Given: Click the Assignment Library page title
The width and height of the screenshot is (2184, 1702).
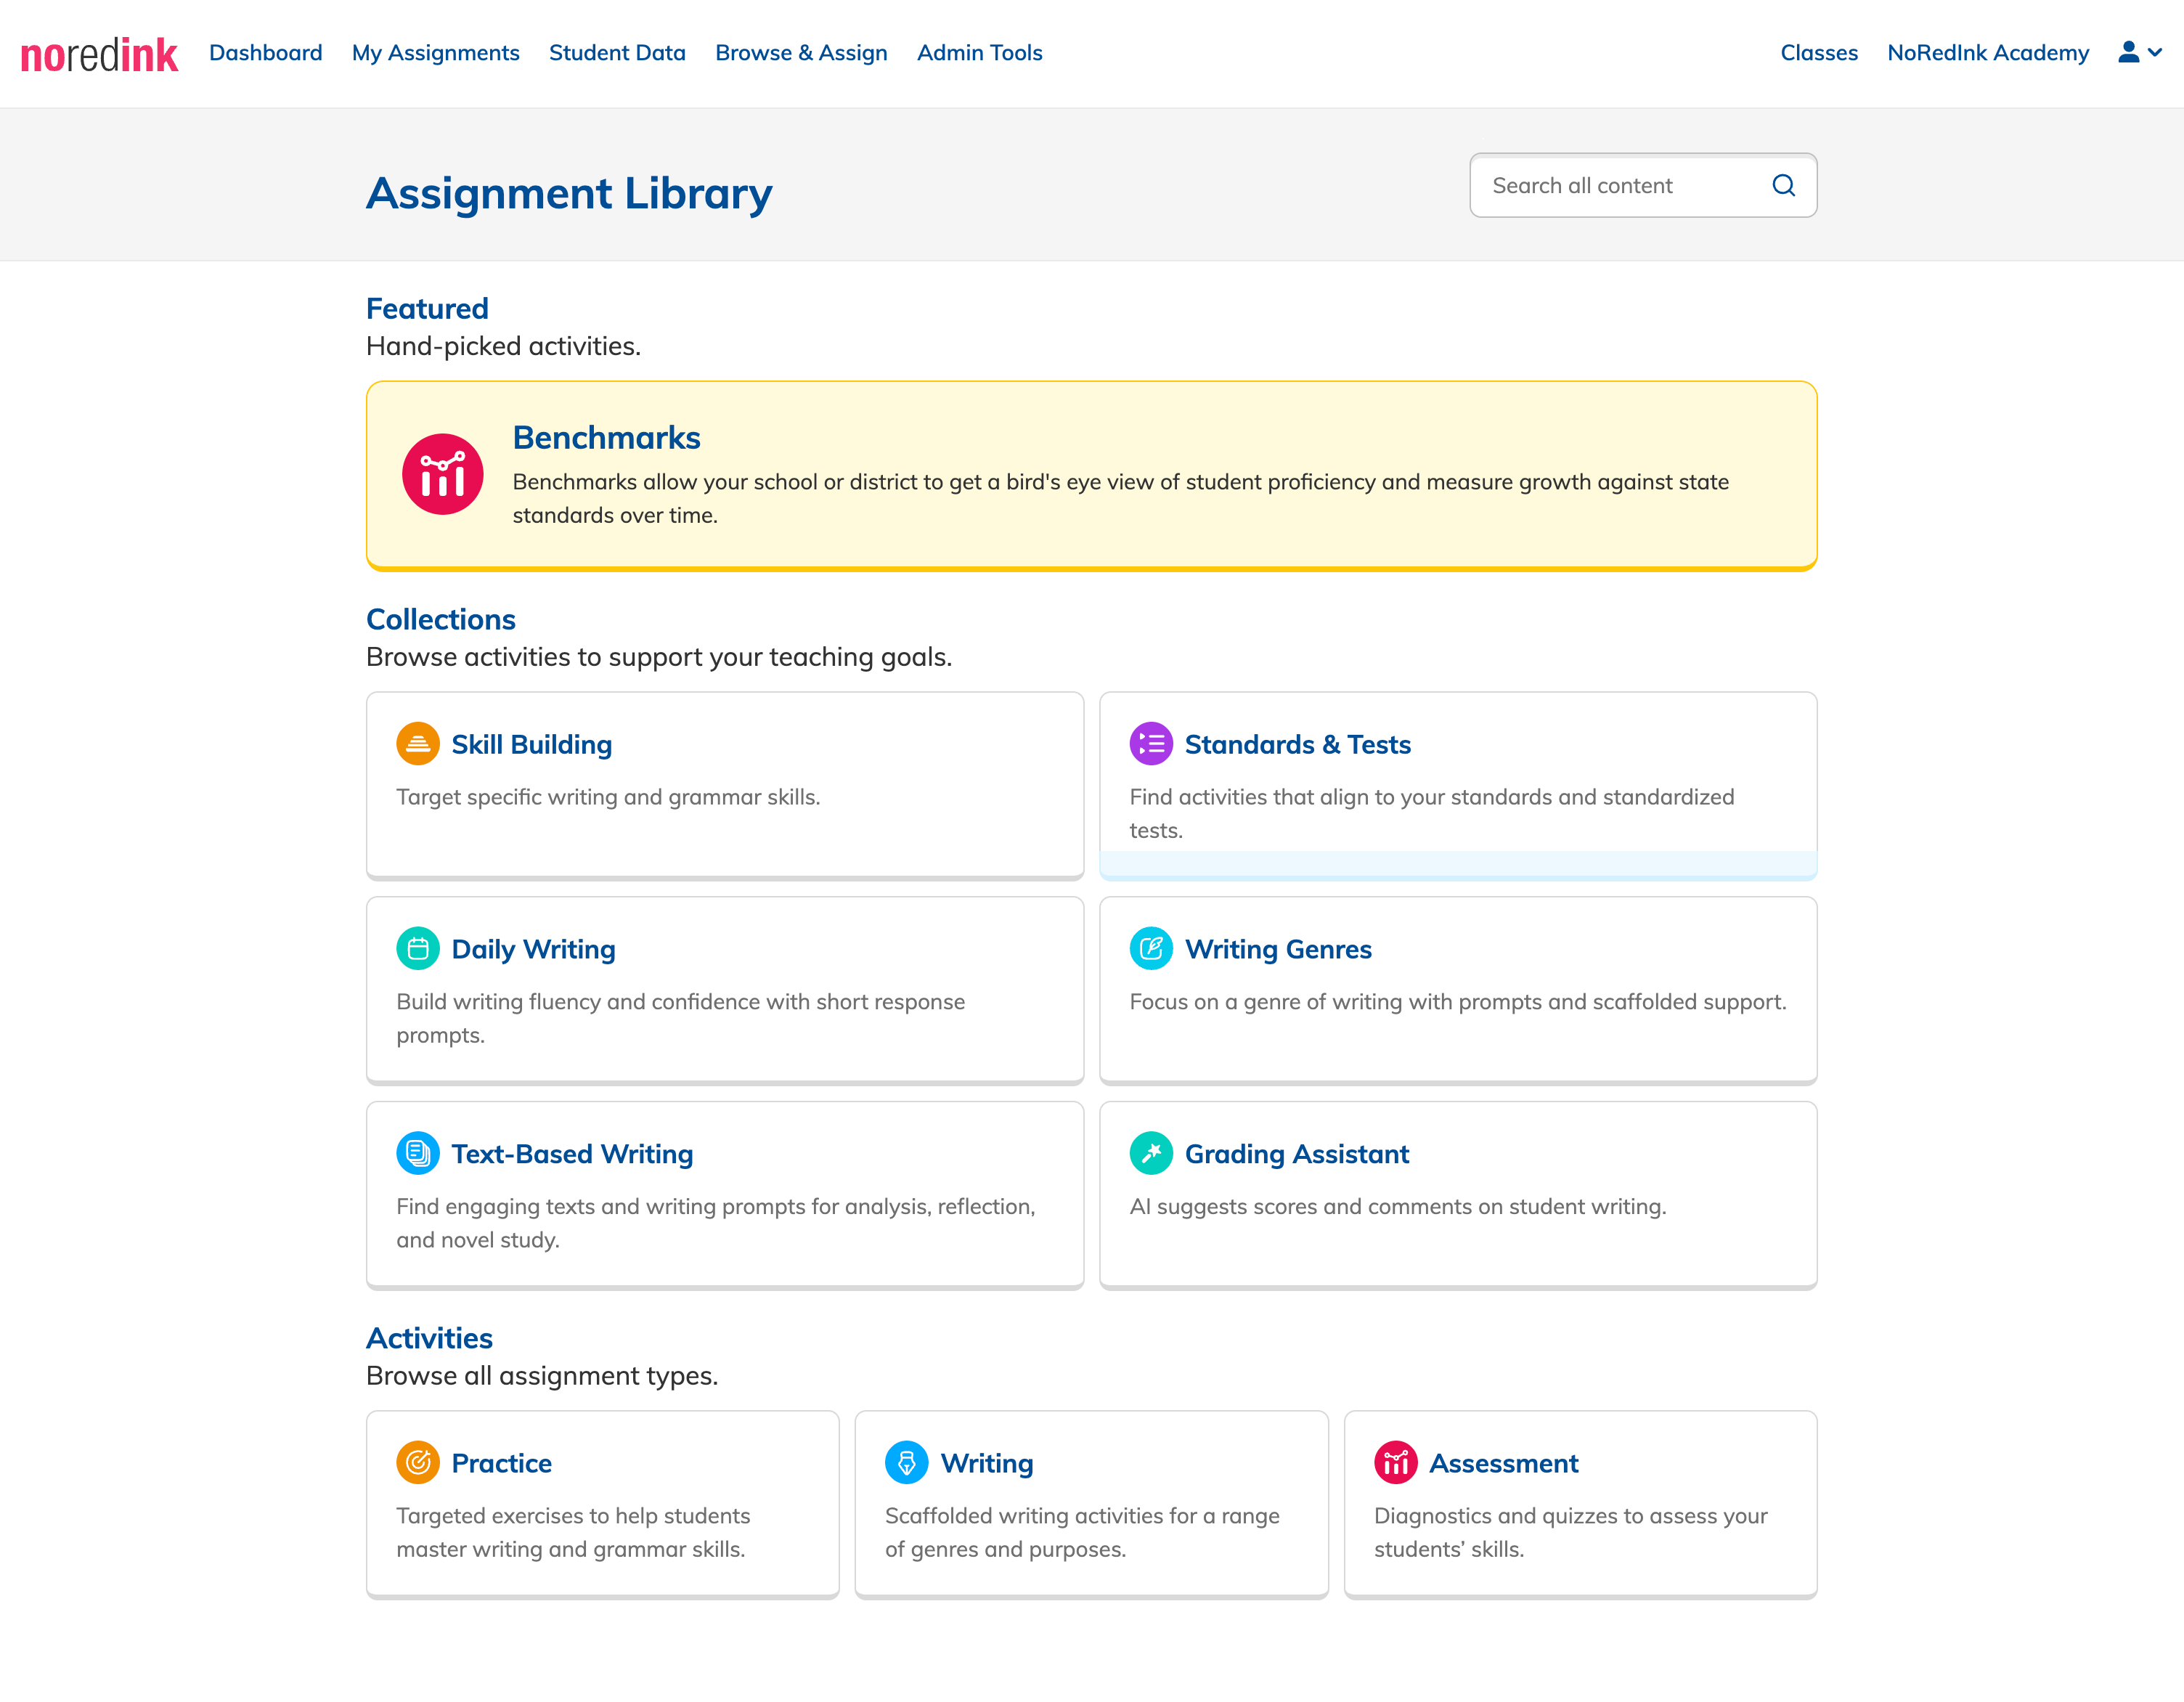Looking at the screenshot, I should click(x=569, y=193).
